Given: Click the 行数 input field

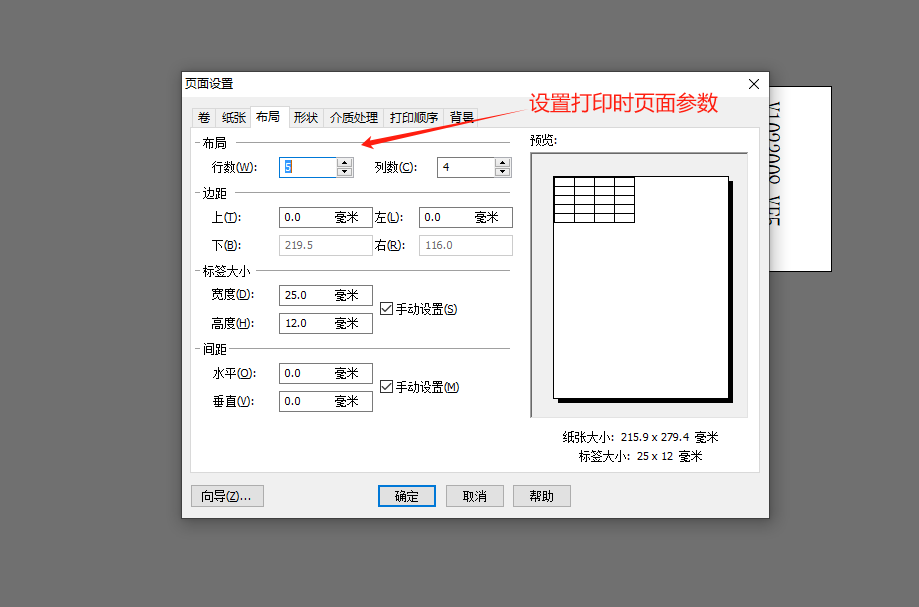Looking at the screenshot, I should (x=308, y=167).
